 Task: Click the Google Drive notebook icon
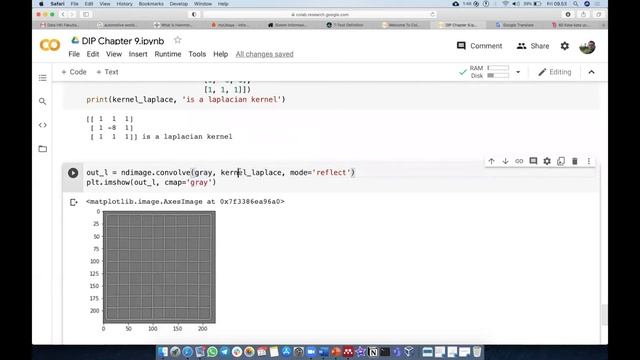click(x=75, y=40)
